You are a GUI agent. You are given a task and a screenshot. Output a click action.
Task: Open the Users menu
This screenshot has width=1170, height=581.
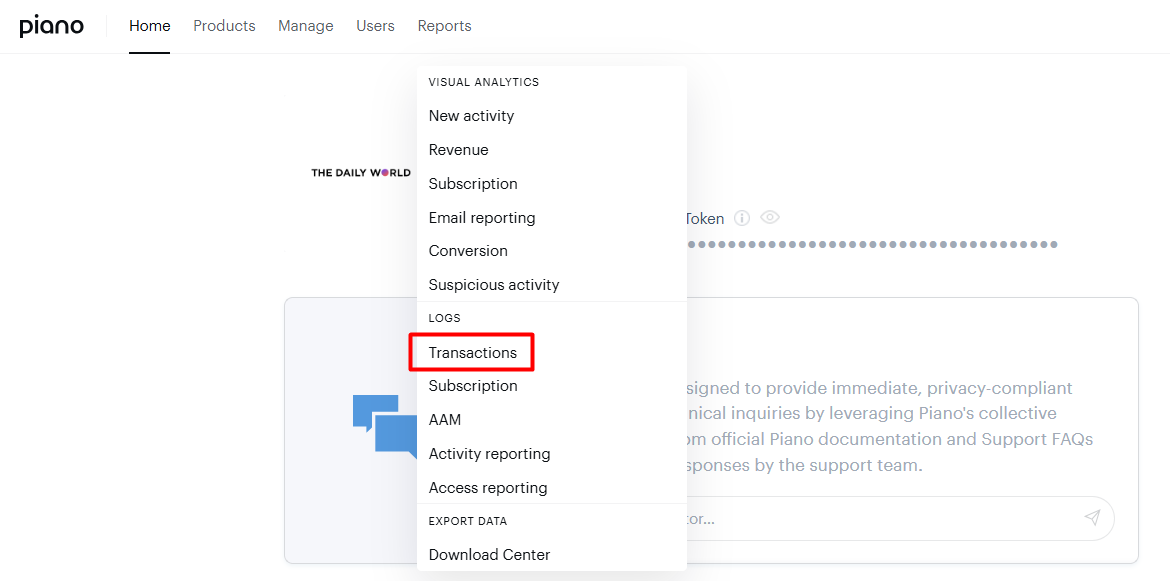click(375, 26)
